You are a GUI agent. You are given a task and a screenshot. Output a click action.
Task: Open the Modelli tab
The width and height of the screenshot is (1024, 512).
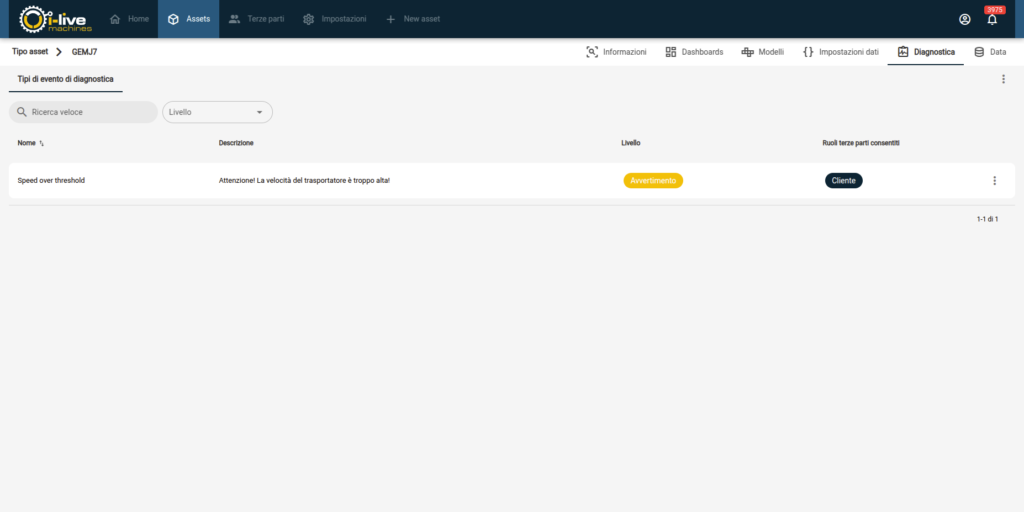pos(762,51)
